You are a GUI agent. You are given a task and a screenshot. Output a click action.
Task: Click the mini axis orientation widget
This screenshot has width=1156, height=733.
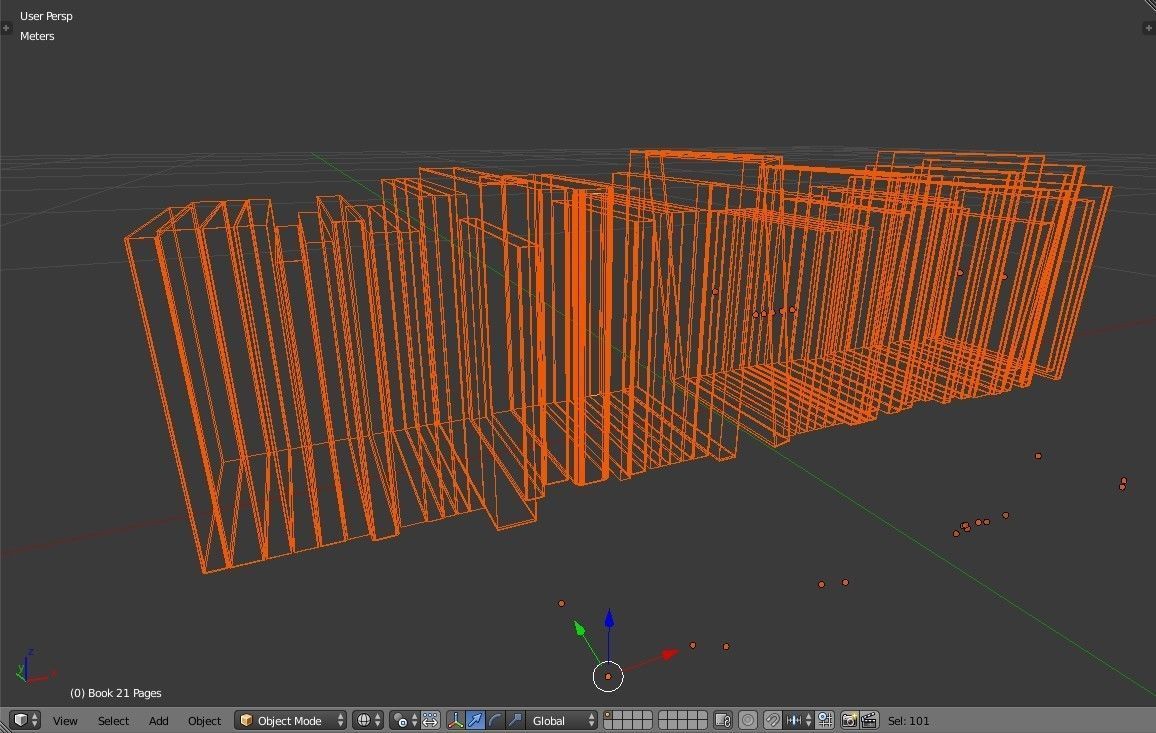(x=33, y=667)
